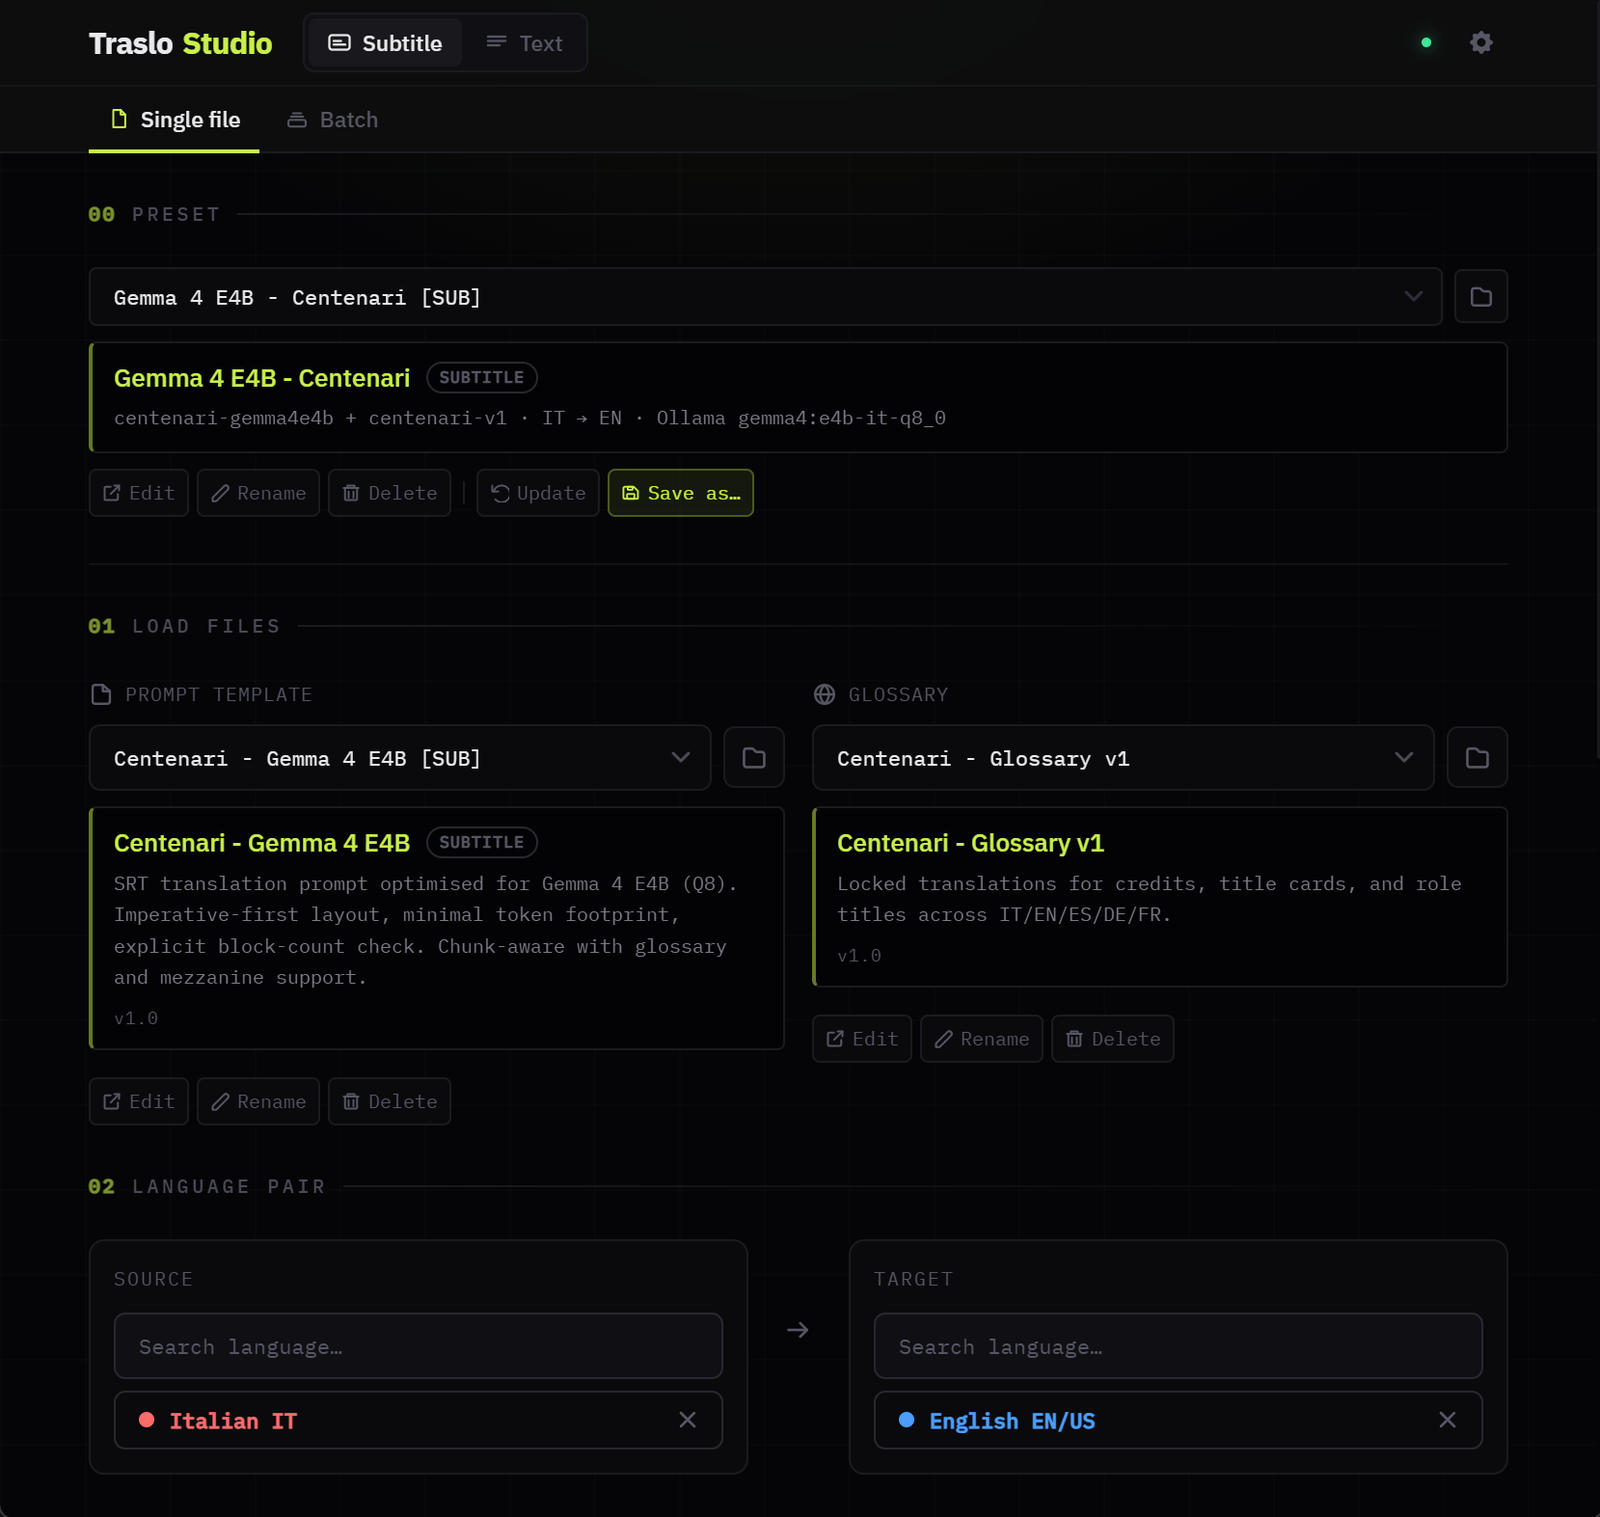Click the centenari-gemma4e4b preset details line

tap(530, 418)
